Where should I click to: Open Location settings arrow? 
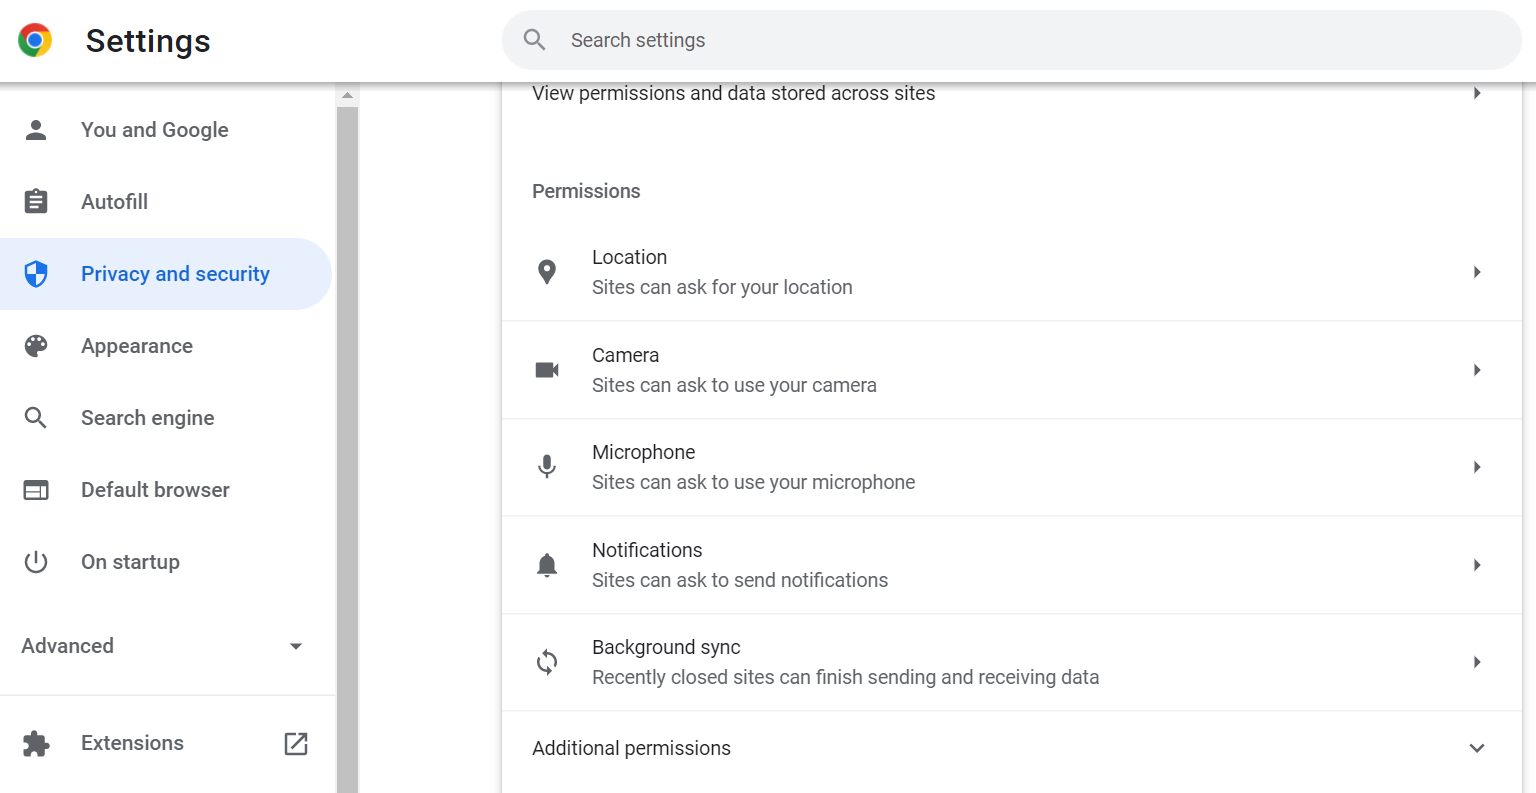tap(1477, 272)
